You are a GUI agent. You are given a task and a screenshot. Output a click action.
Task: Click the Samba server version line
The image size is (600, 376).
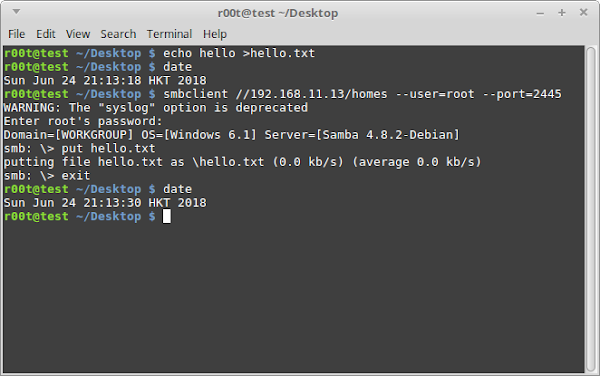231,135
